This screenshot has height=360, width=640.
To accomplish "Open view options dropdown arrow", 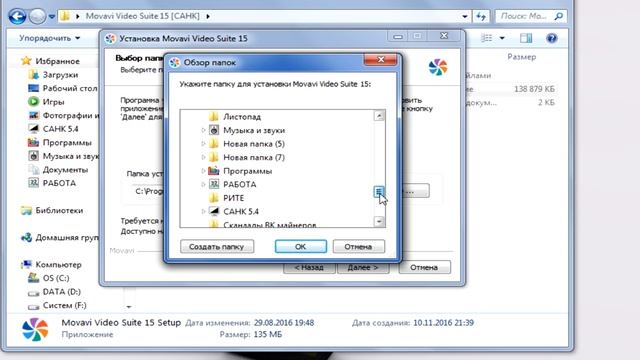I will point(502,38).
